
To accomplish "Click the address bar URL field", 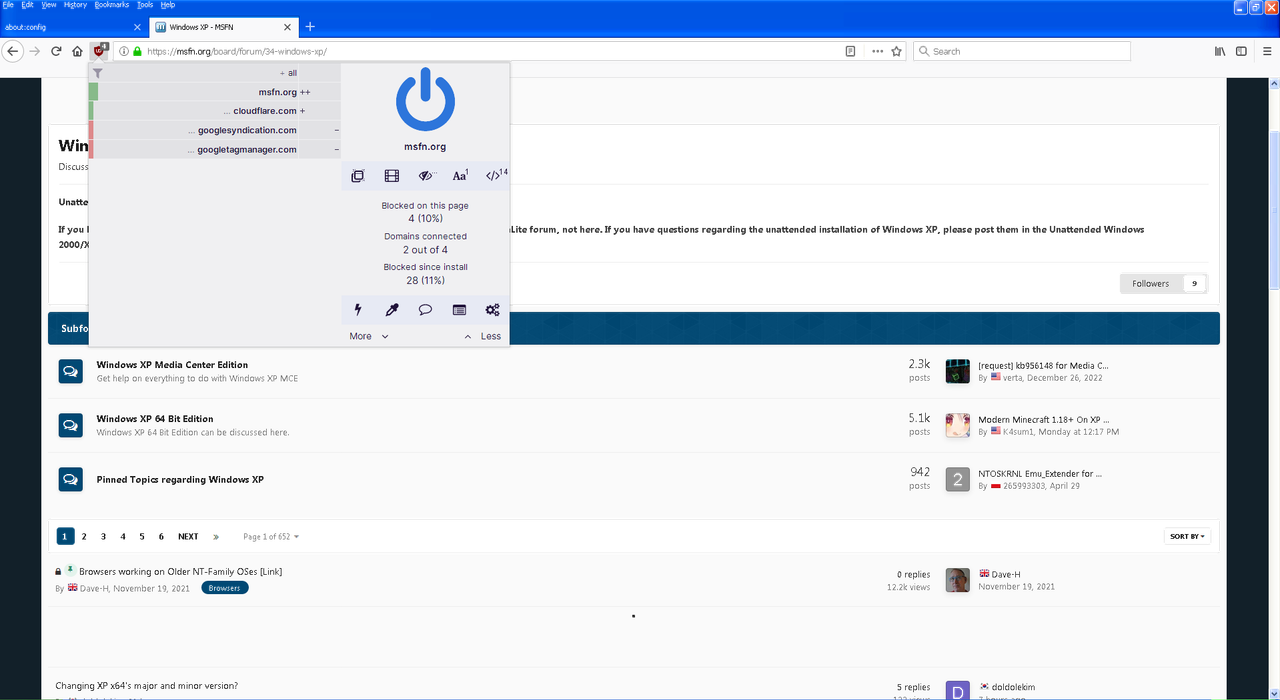I will click(x=490, y=51).
